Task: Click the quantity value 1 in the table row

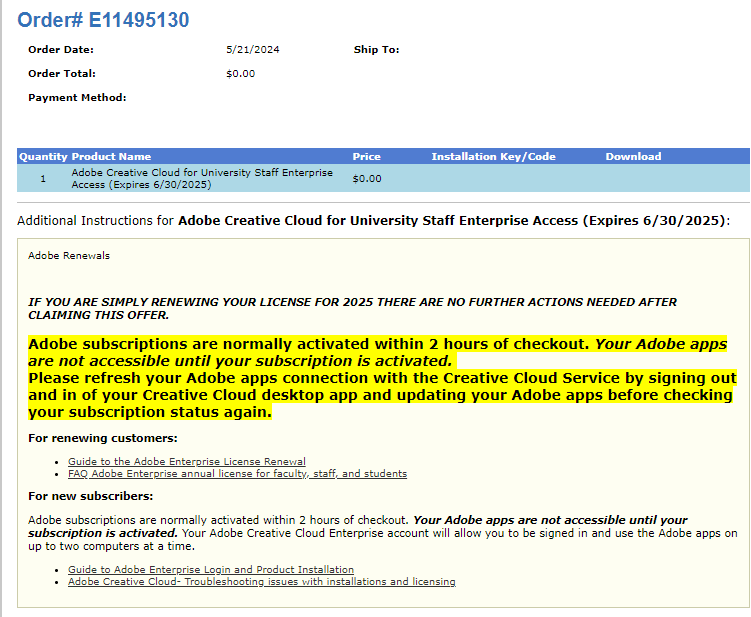Action: [x=43, y=179]
